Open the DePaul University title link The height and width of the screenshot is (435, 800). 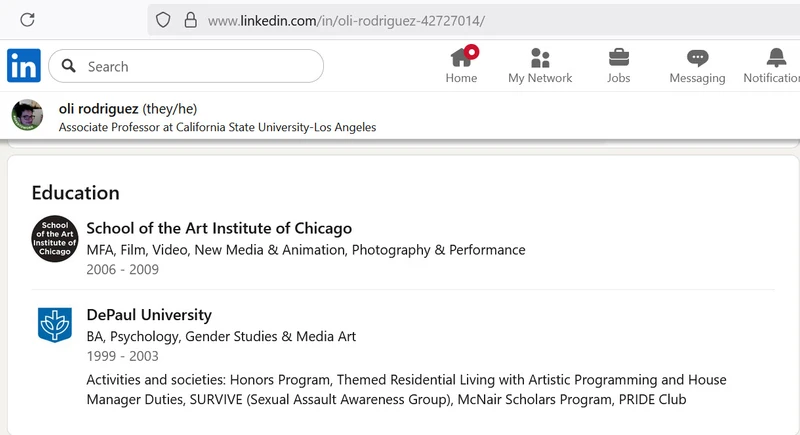(149, 315)
